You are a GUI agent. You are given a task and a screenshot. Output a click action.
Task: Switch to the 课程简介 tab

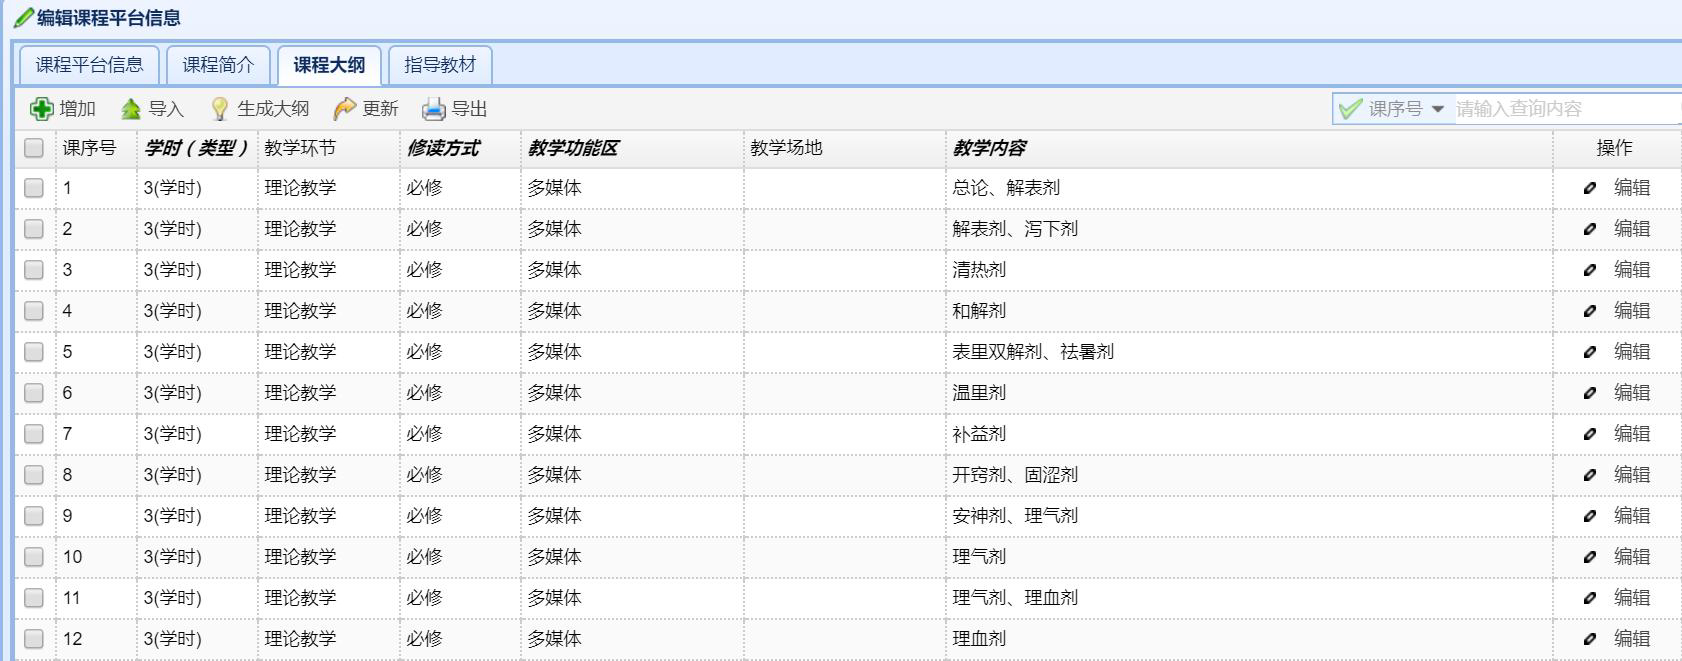click(x=218, y=65)
